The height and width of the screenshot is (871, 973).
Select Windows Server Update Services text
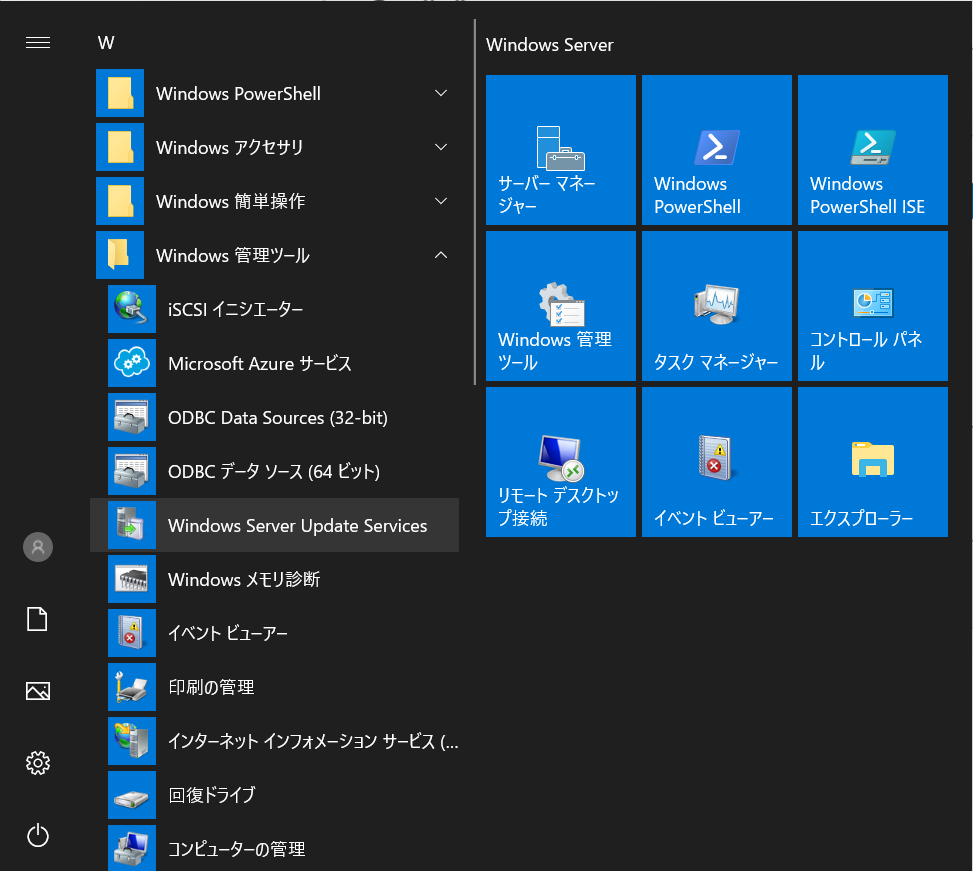coord(297,525)
